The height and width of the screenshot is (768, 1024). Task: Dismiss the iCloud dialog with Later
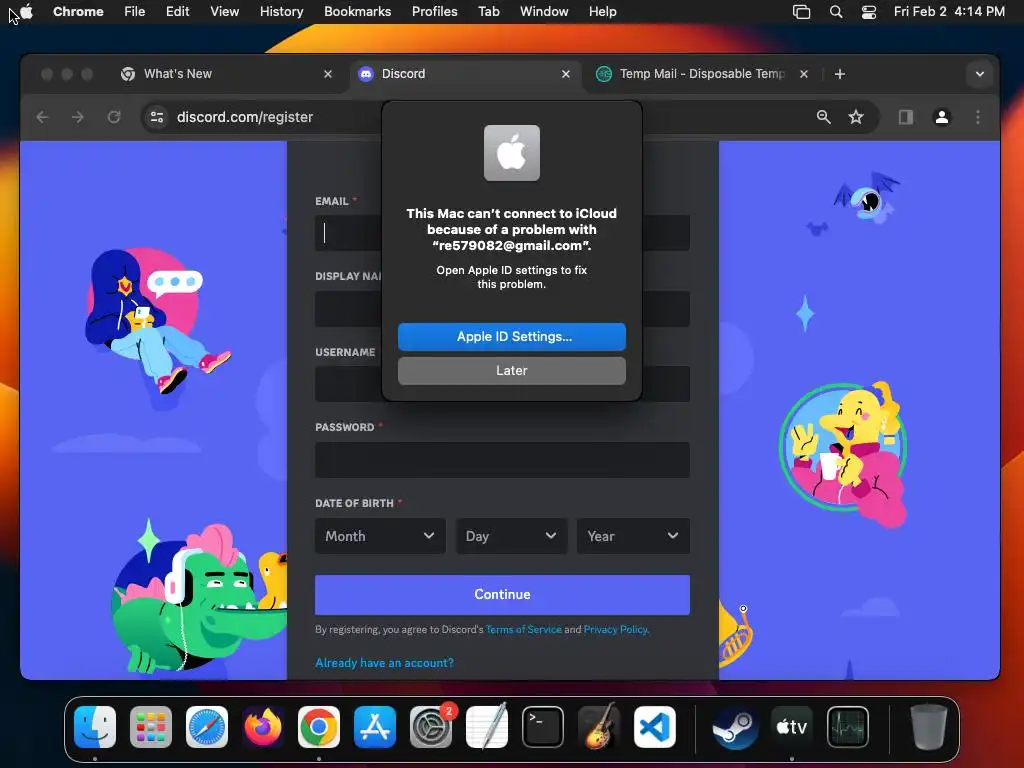pyautogui.click(x=511, y=370)
